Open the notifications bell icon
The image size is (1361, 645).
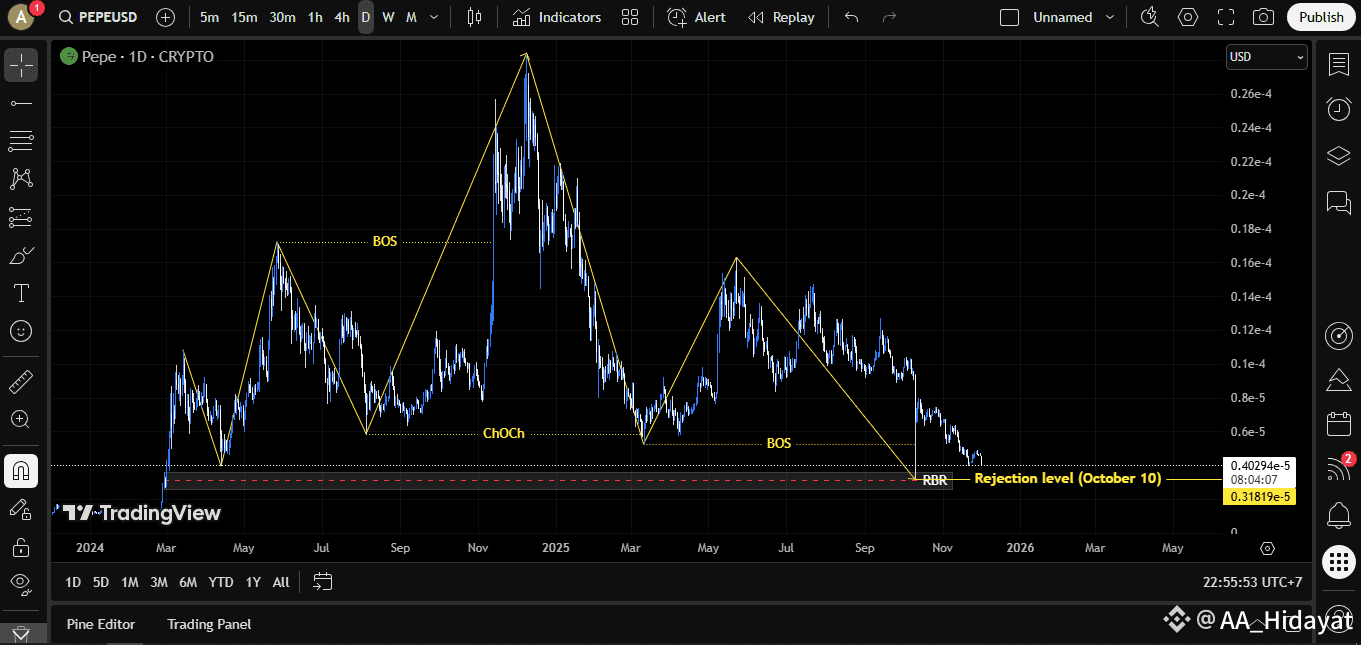coord(1338,516)
